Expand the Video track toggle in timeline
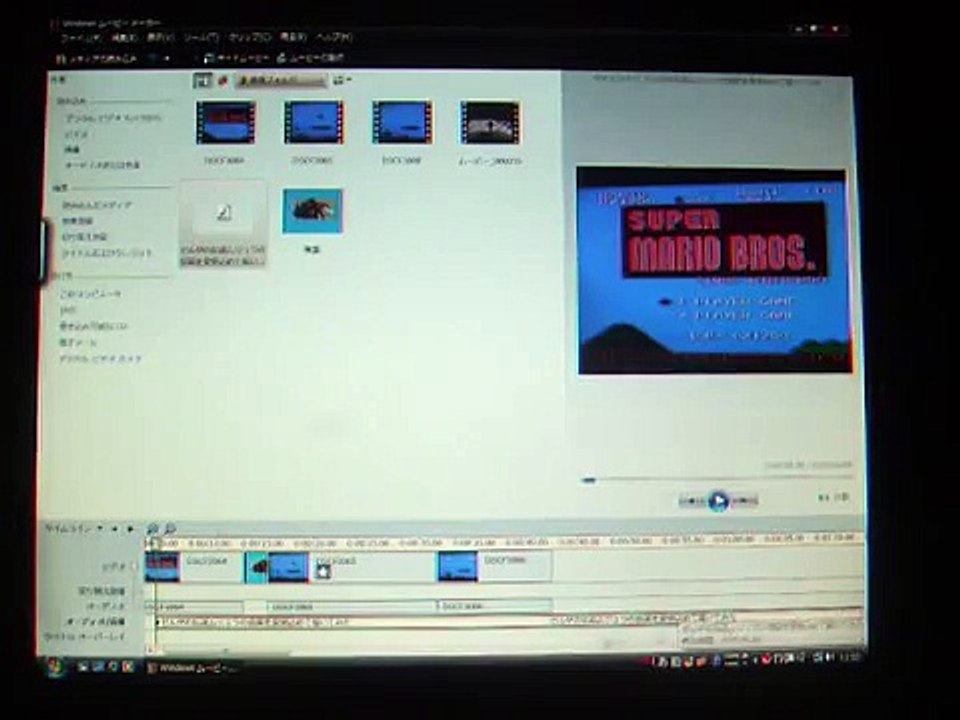 click(x=135, y=567)
